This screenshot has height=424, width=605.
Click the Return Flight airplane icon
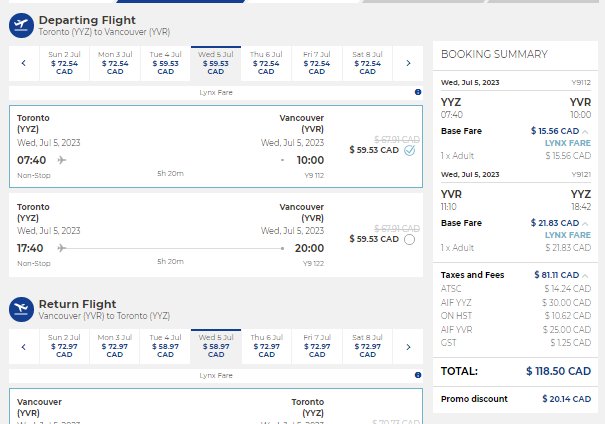[x=21, y=309]
